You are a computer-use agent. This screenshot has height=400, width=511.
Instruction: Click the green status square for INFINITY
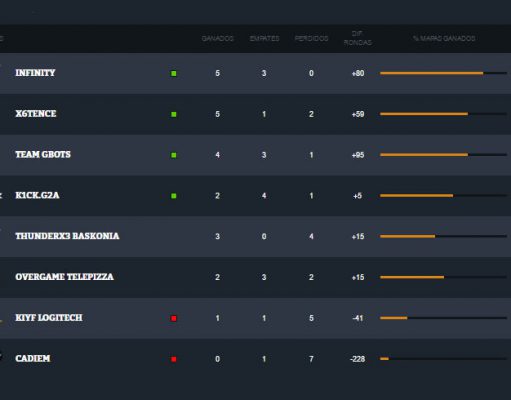click(174, 73)
